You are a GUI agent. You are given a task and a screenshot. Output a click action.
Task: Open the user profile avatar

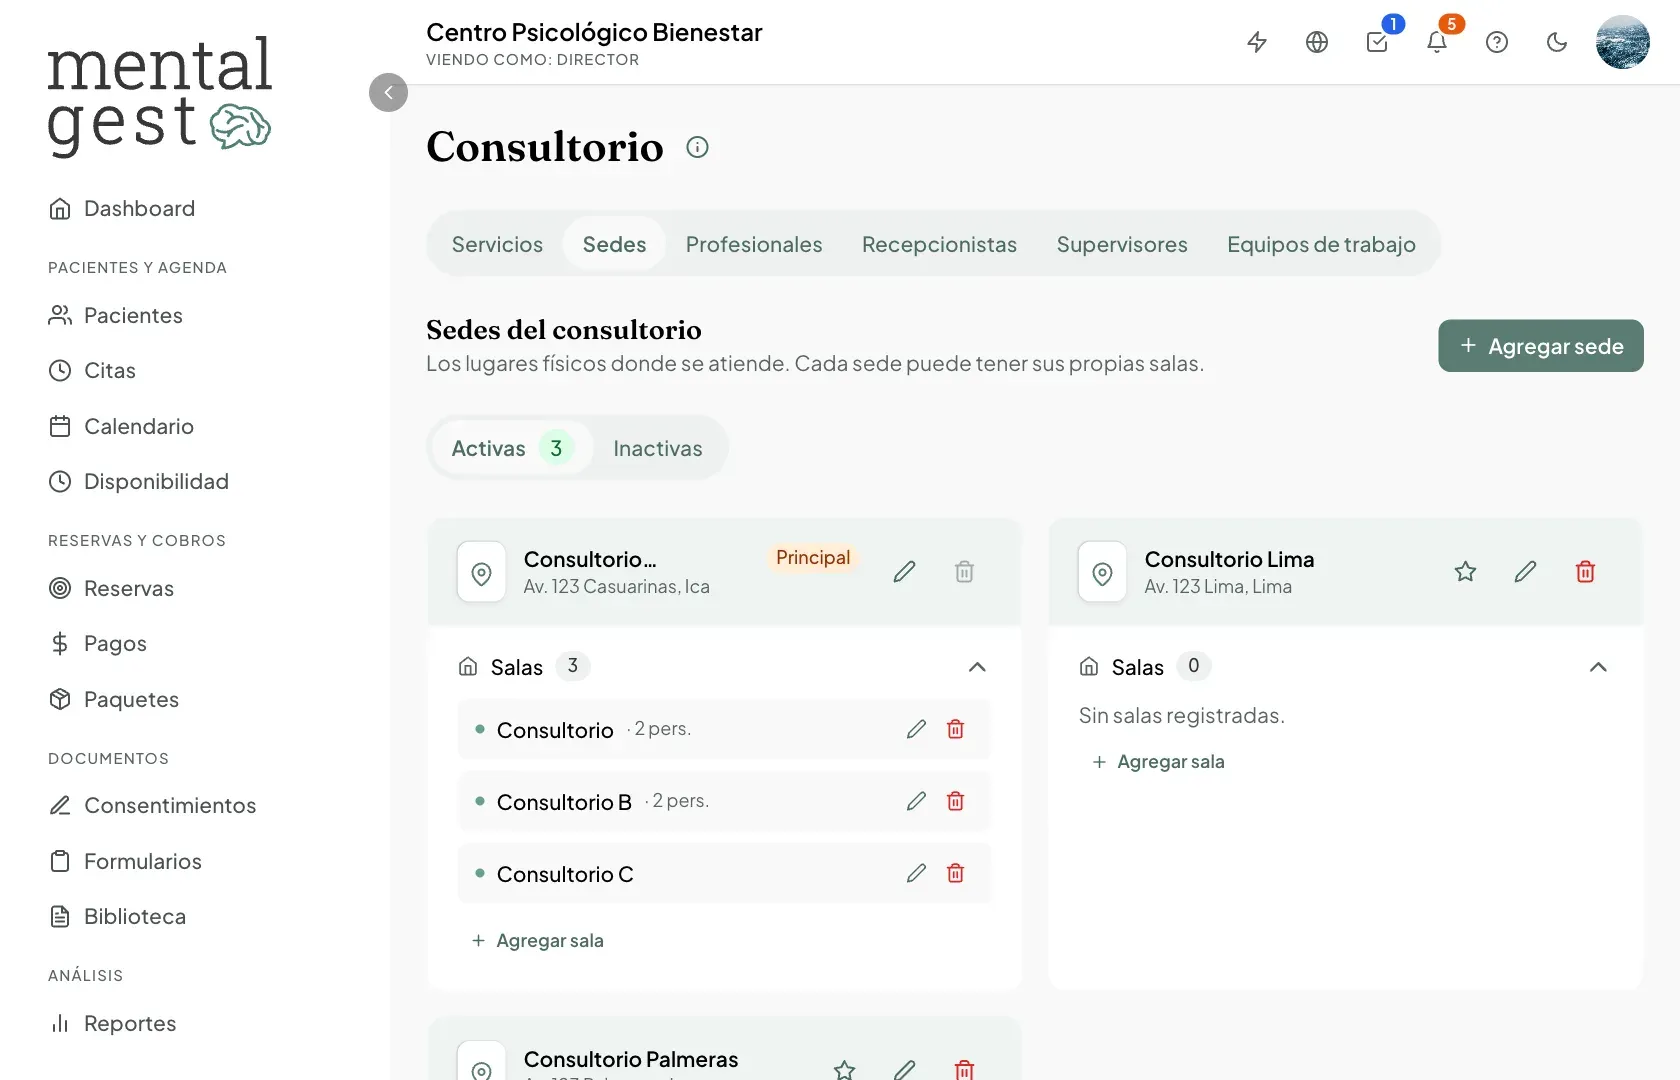tap(1623, 42)
